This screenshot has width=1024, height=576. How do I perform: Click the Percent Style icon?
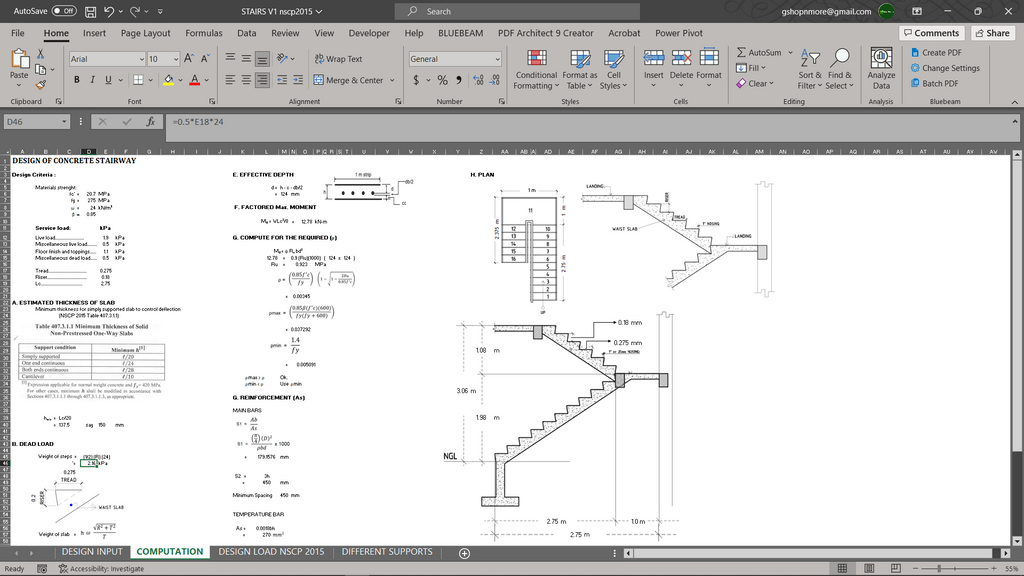pos(443,80)
